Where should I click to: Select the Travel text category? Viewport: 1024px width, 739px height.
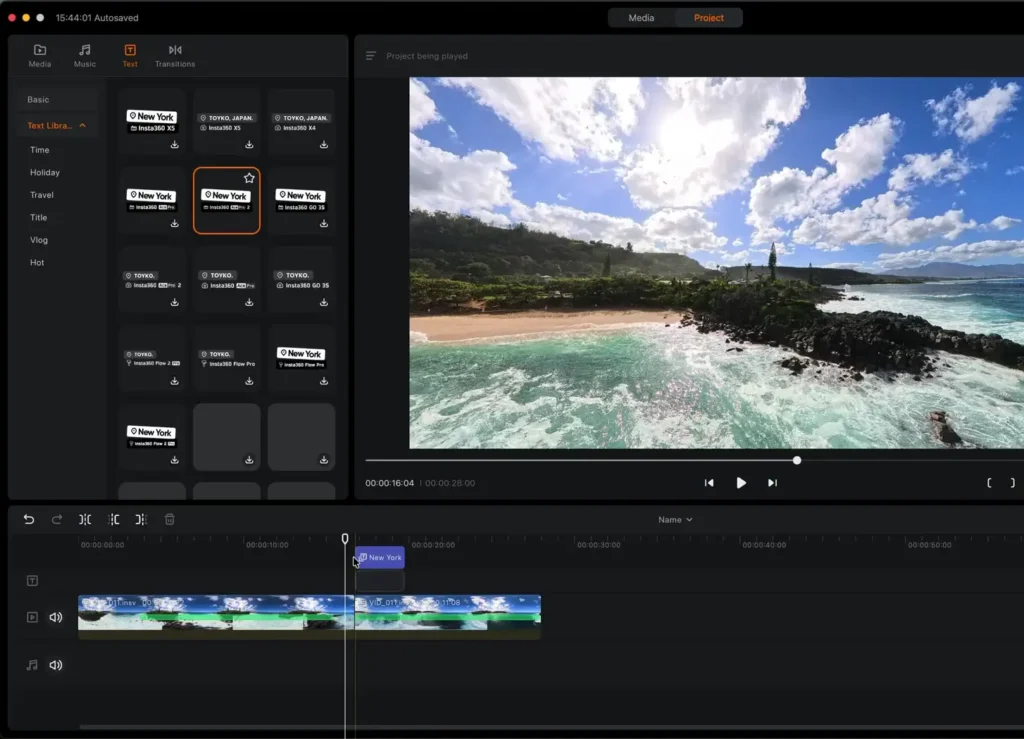click(42, 195)
